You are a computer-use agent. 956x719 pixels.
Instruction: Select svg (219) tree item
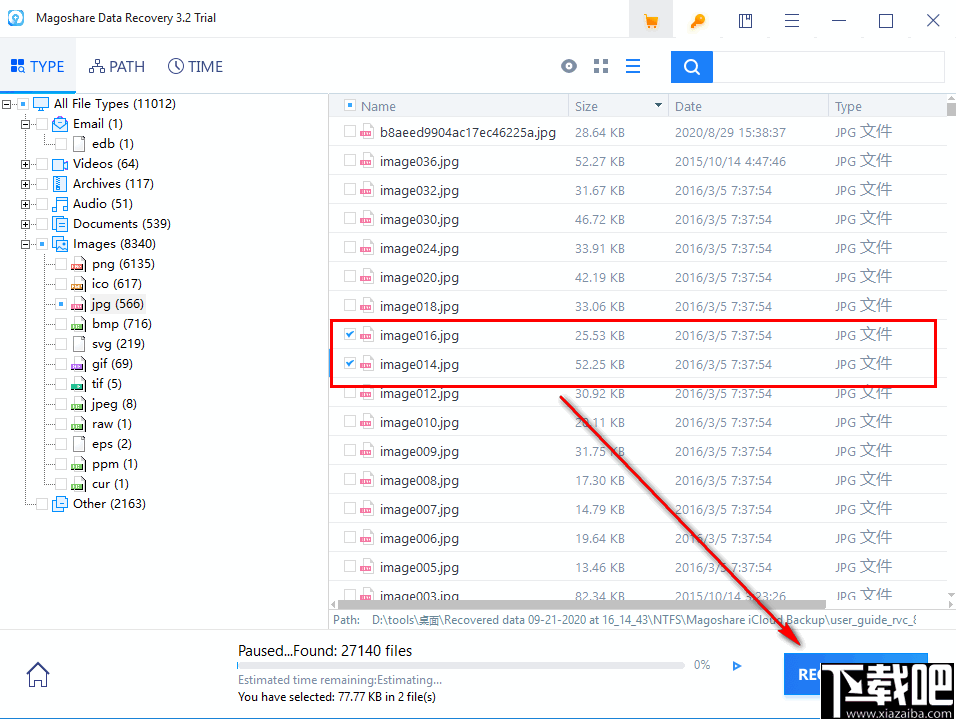coord(118,344)
